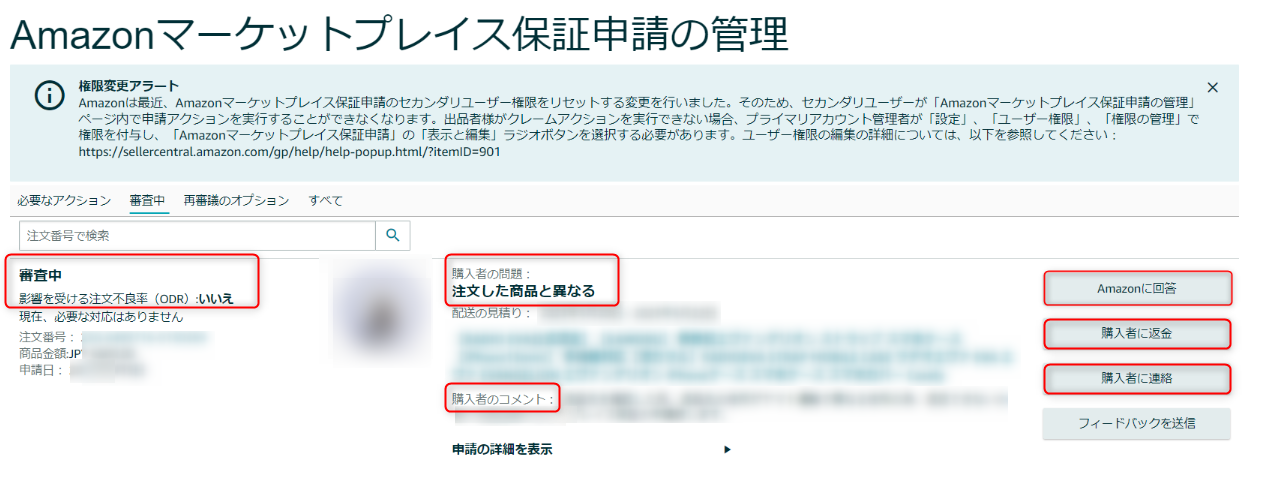Switch to the 必要なアクション tab

point(63,201)
